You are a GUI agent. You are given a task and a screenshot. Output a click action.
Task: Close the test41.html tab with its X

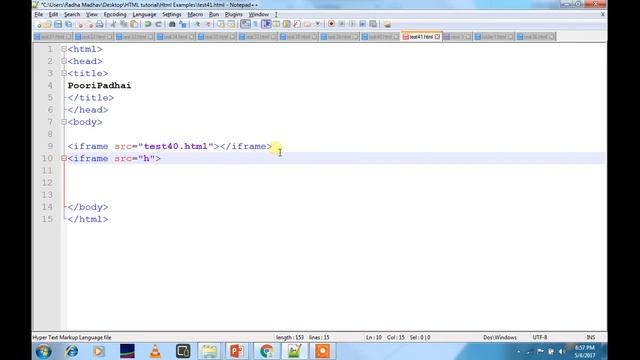pos(437,37)
